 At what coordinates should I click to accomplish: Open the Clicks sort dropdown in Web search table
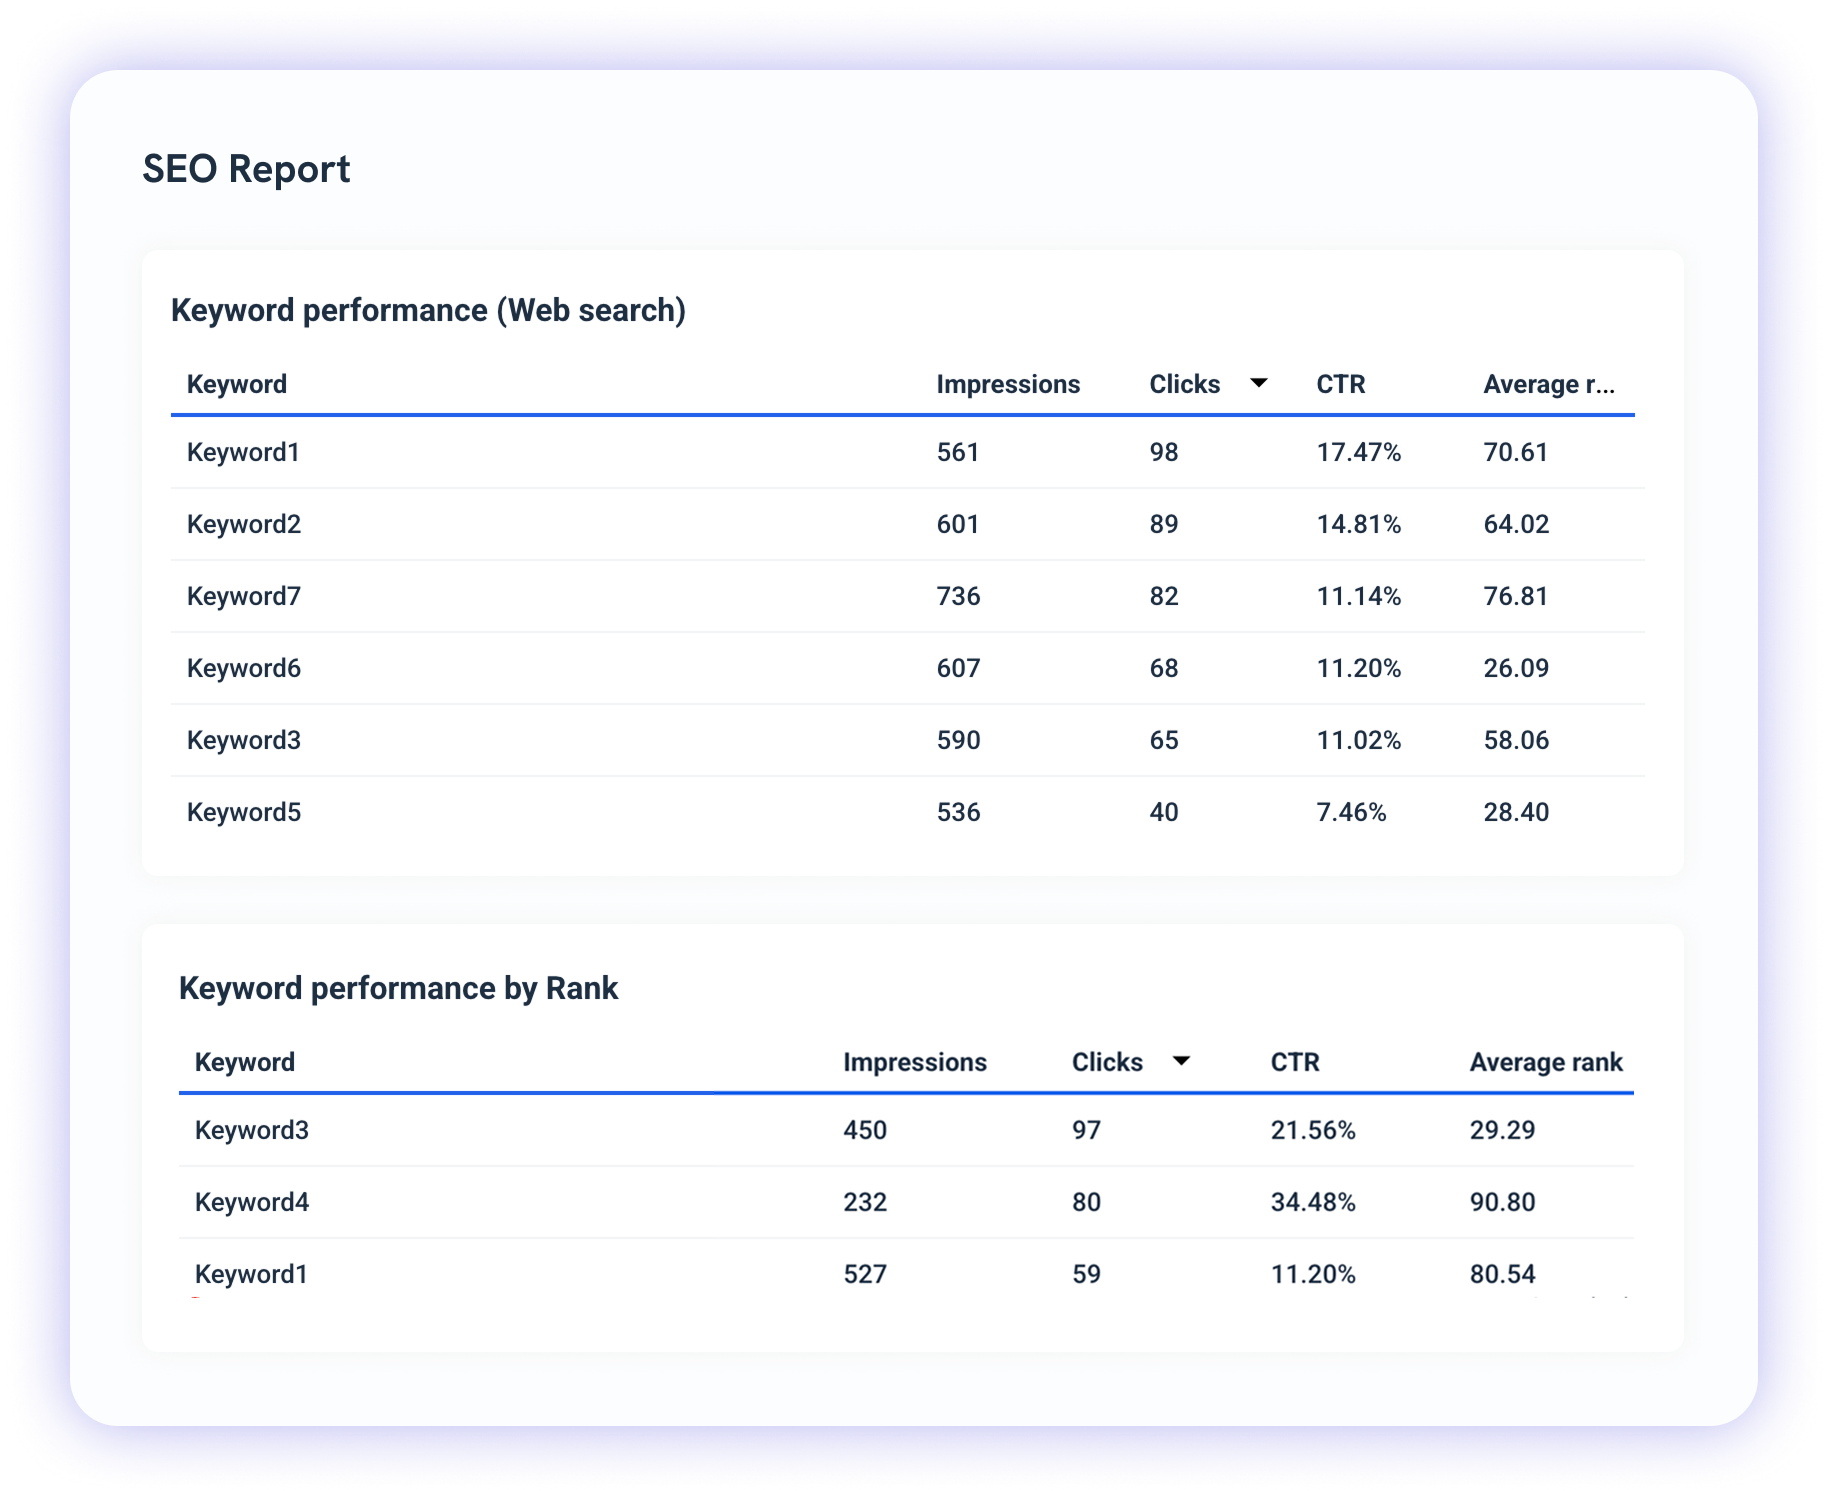[1258, 383]
